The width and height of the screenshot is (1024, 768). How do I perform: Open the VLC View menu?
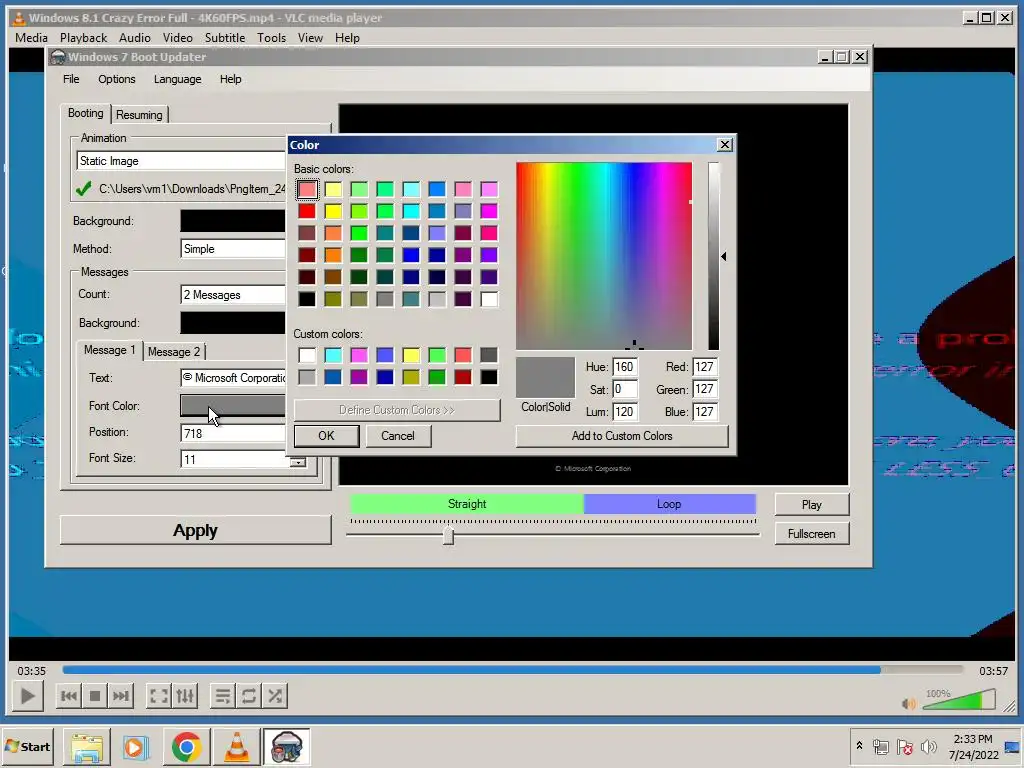[310, 38]
